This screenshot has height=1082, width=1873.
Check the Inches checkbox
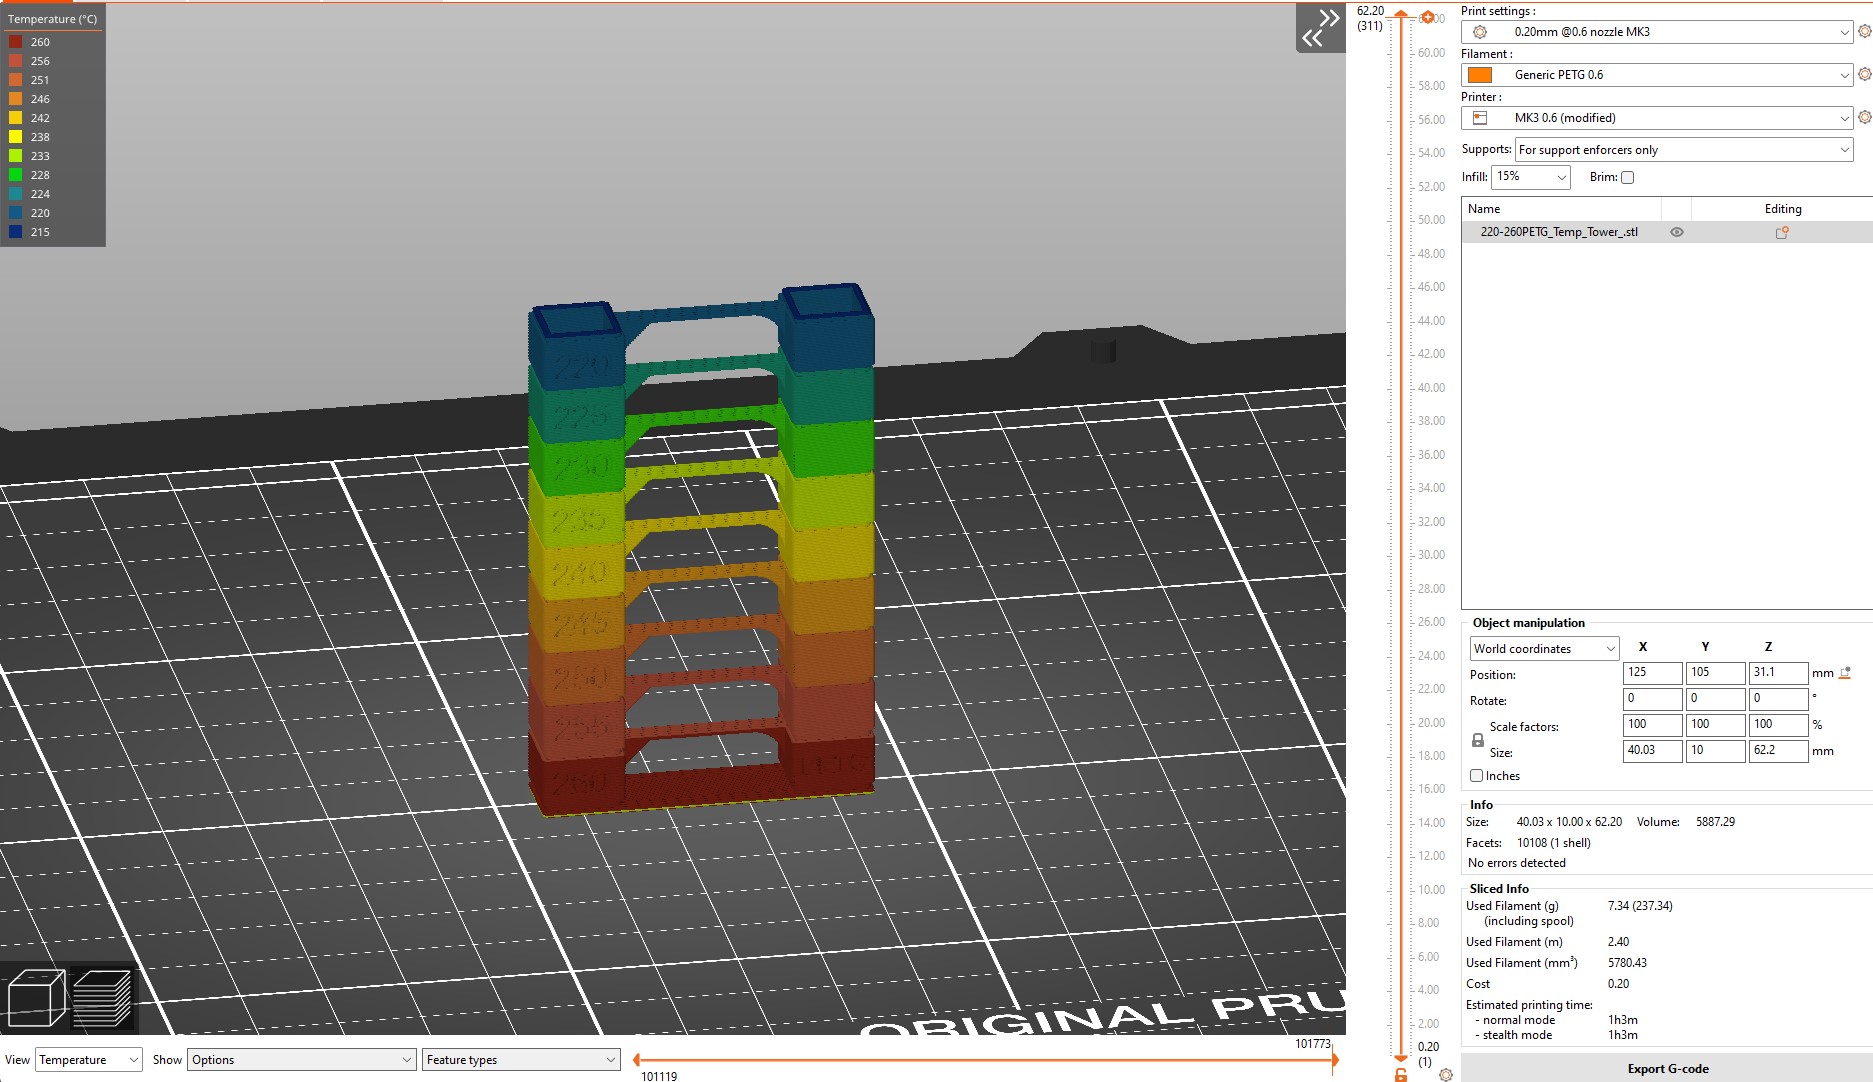(1476, 776)
